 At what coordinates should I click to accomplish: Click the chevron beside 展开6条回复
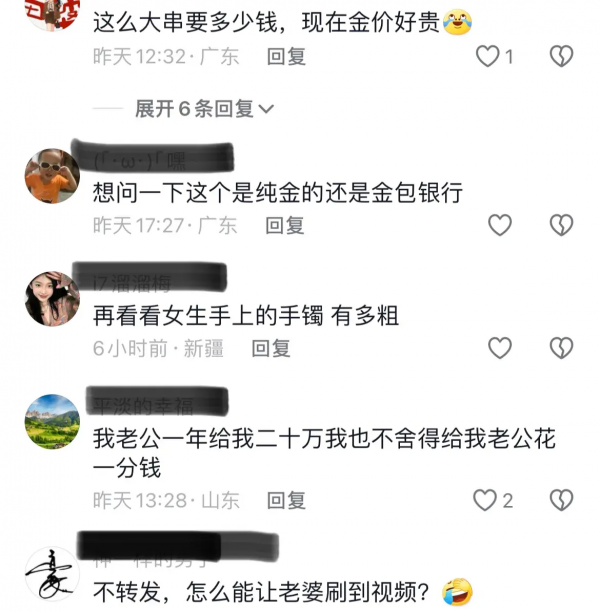click(x=266, y=109)
